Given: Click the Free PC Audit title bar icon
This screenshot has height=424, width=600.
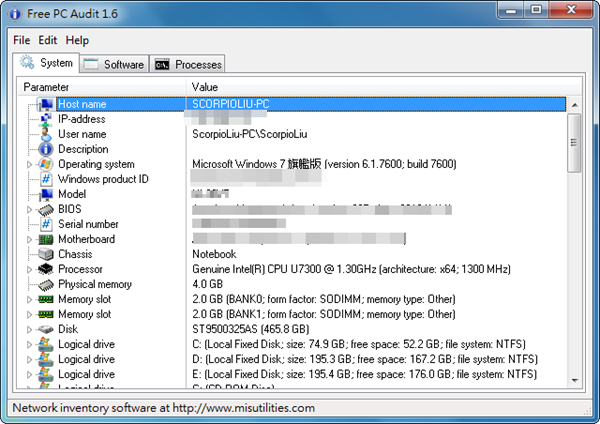Looking at the screenshot, I should click(x=15, y=14).
